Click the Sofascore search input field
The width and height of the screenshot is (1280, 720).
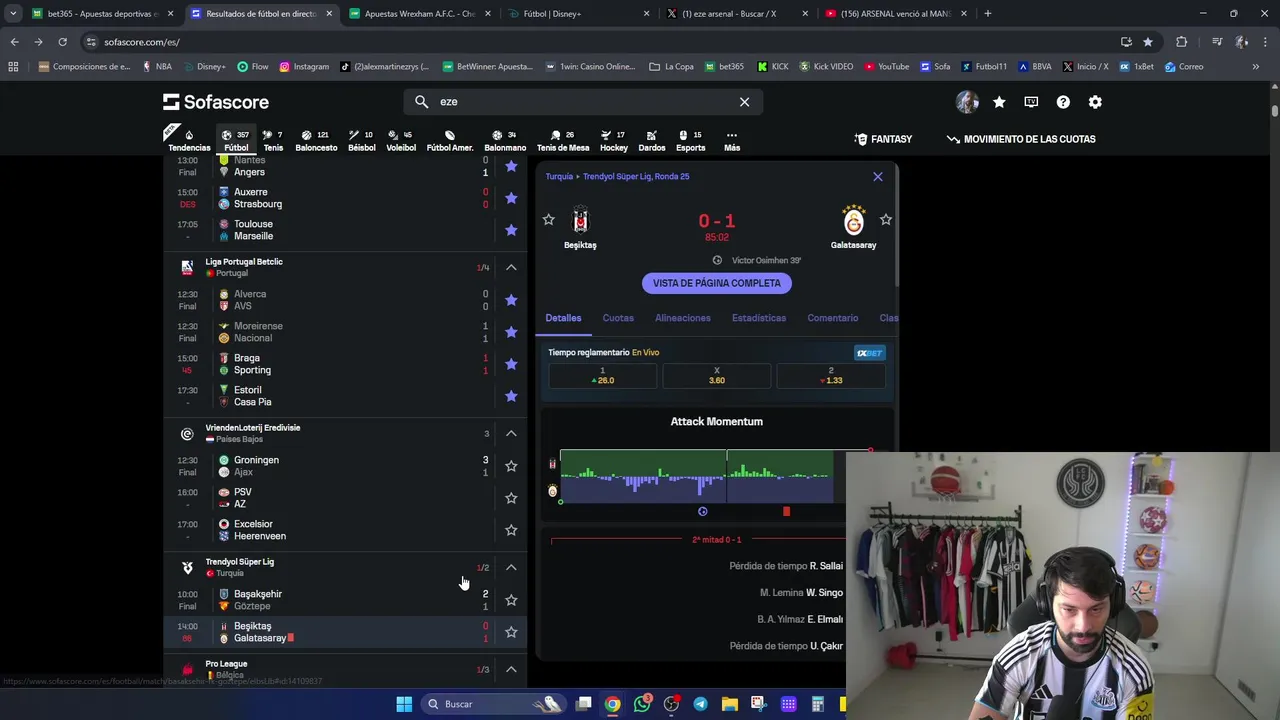click(583, 102)
